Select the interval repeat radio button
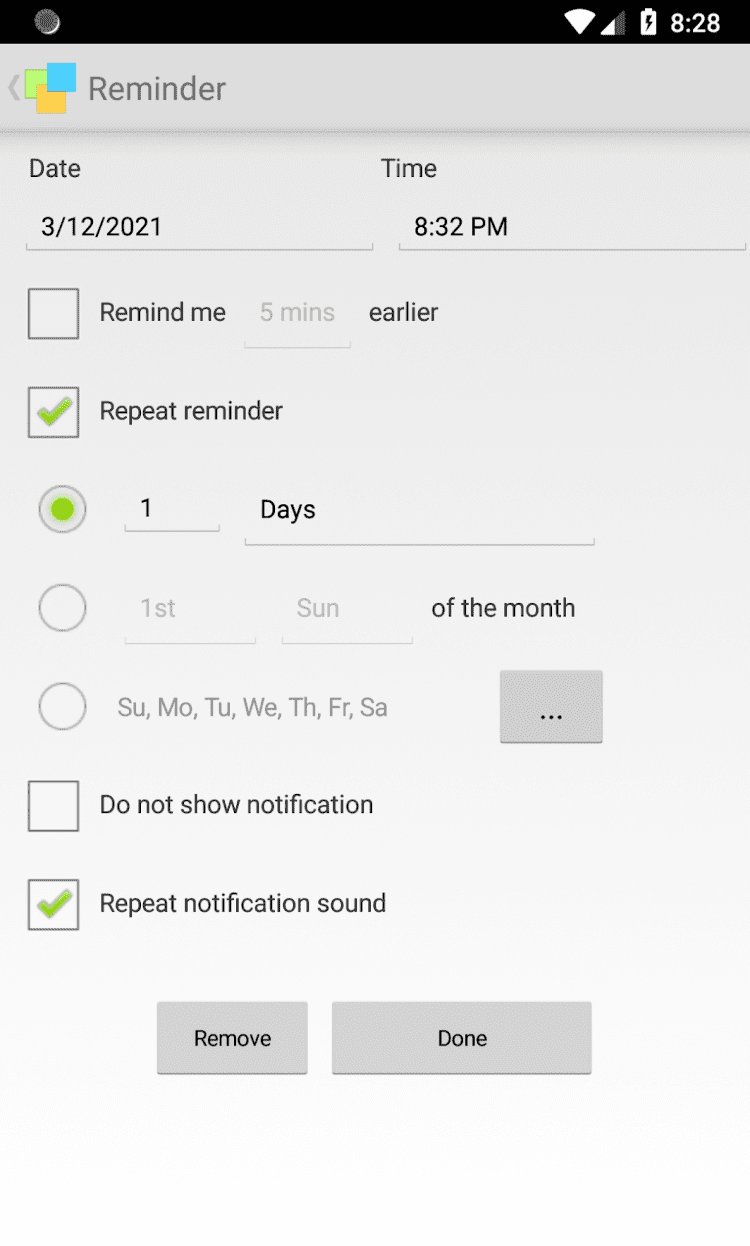The image size is (750, 1246). [62, 510]
